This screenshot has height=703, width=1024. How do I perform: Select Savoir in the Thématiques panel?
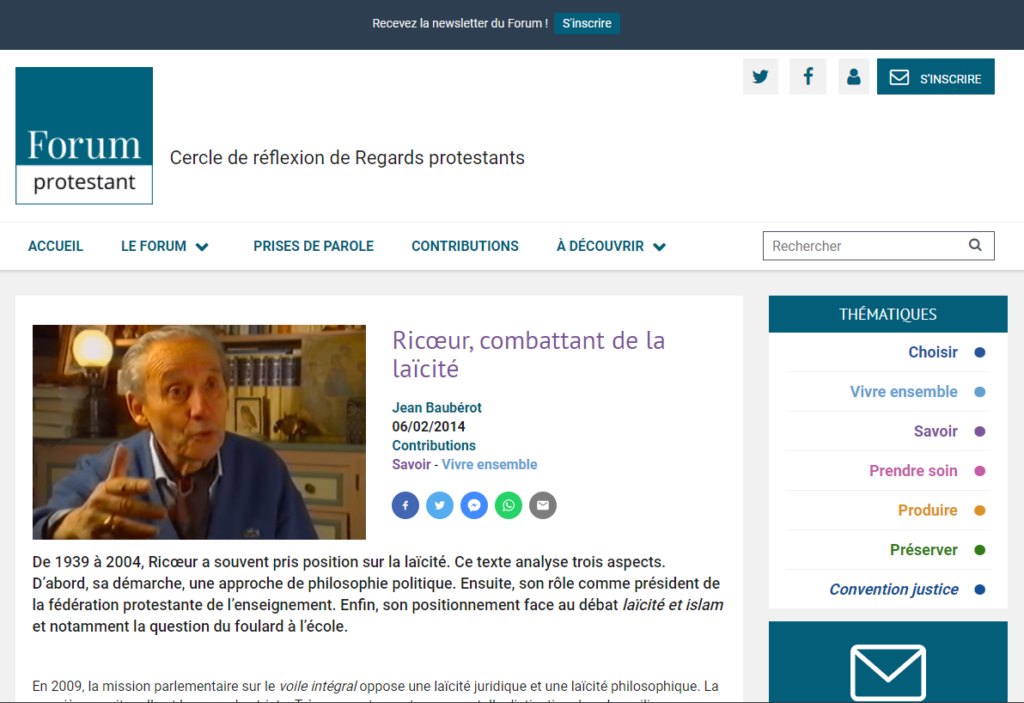(x=936, y=431)
